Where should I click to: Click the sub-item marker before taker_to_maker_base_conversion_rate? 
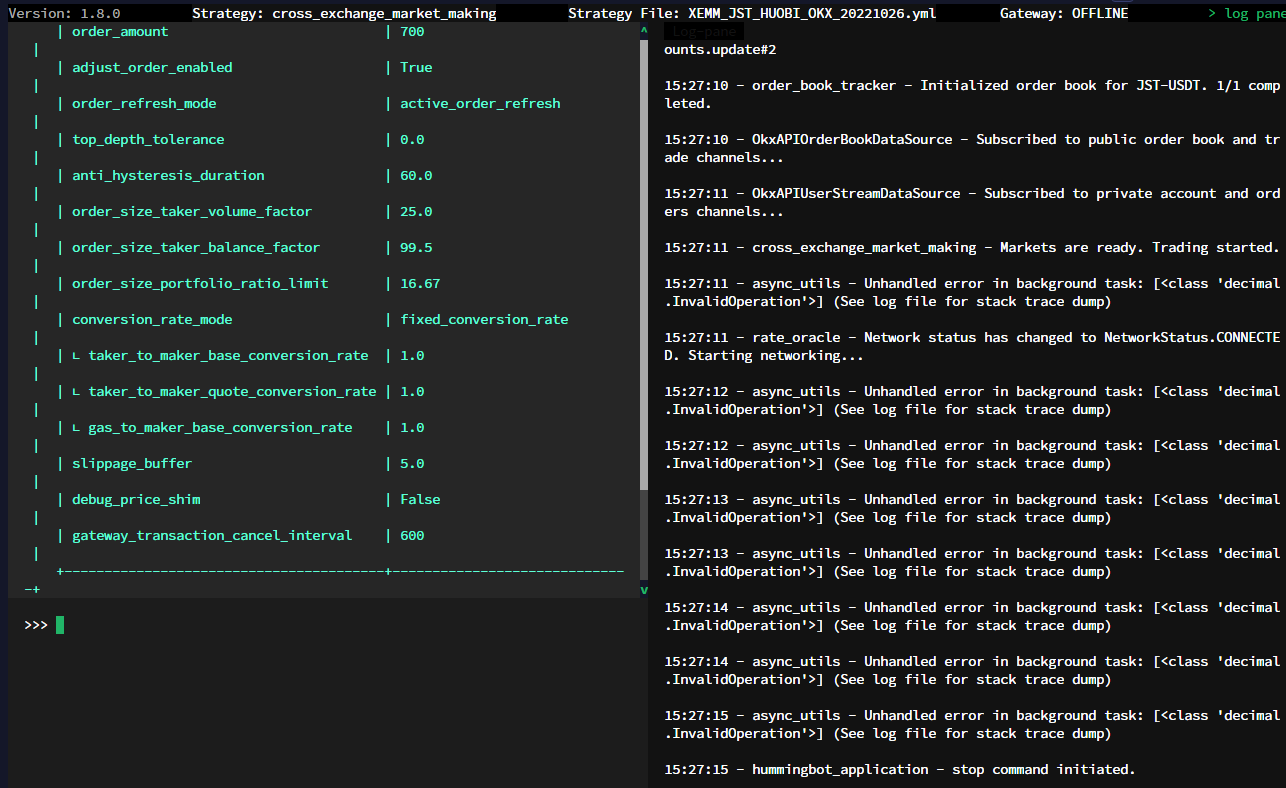78,355
